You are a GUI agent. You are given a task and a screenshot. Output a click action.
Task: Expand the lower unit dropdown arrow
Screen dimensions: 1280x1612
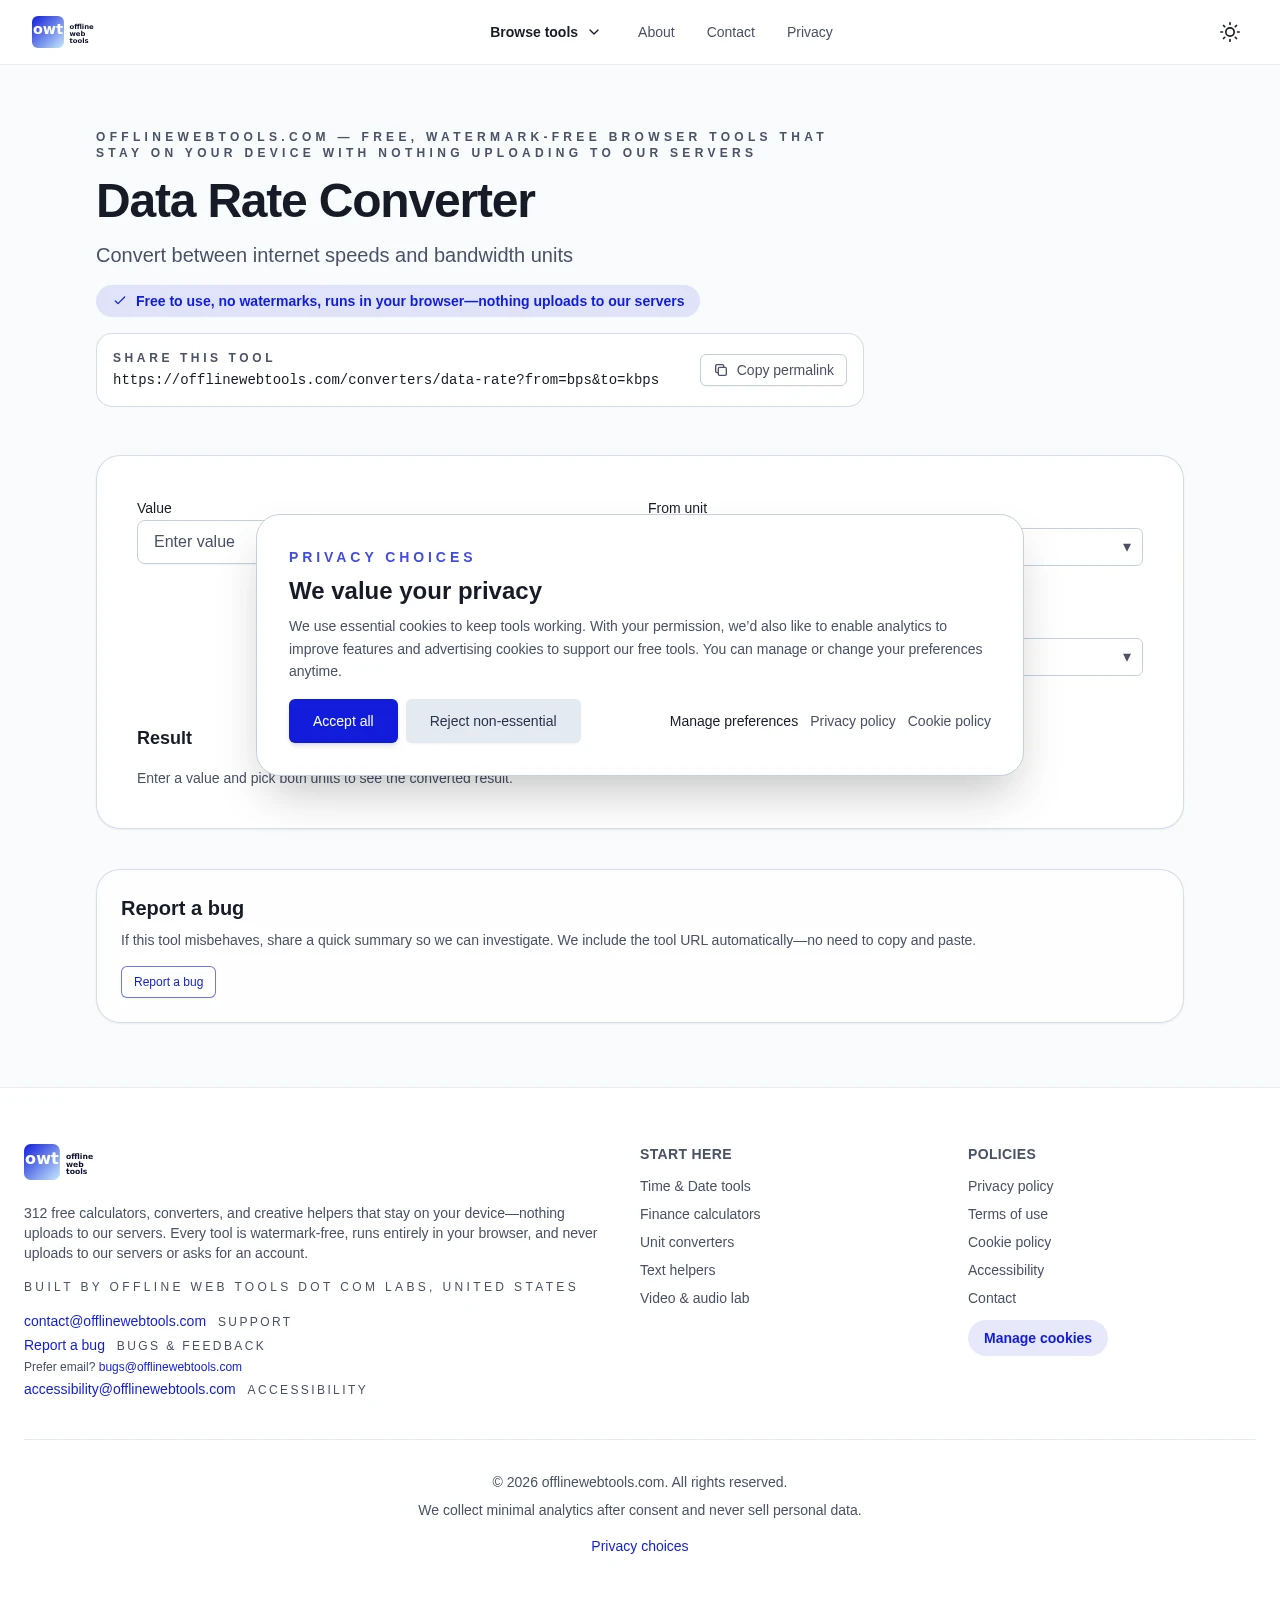(1126, 657)
